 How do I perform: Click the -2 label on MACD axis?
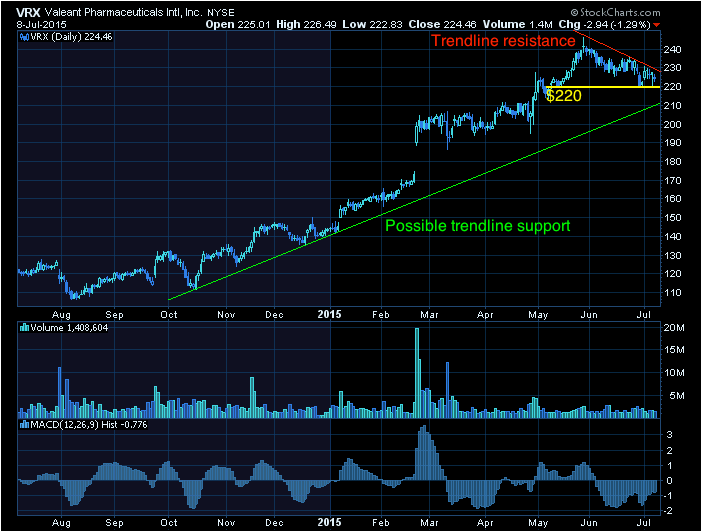click(x=668, y=511)
